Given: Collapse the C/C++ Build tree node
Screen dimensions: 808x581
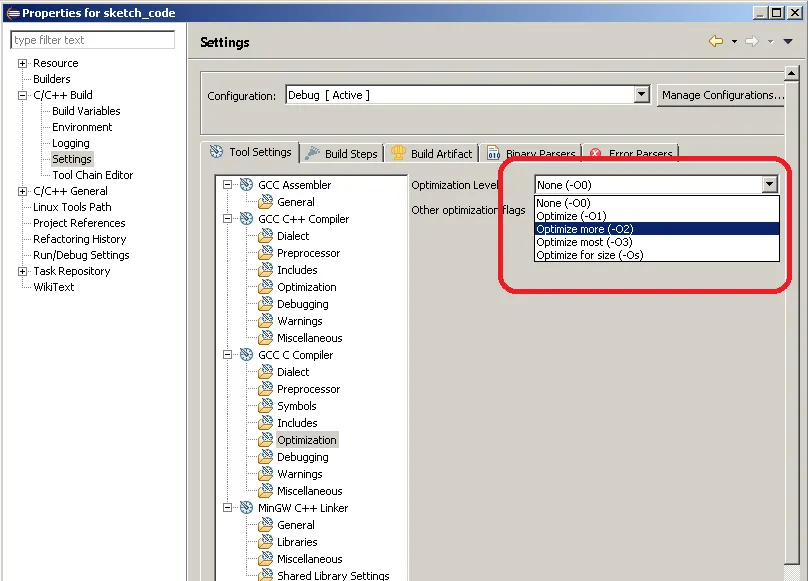Looking at the screenshot, I should coord(22,95).
